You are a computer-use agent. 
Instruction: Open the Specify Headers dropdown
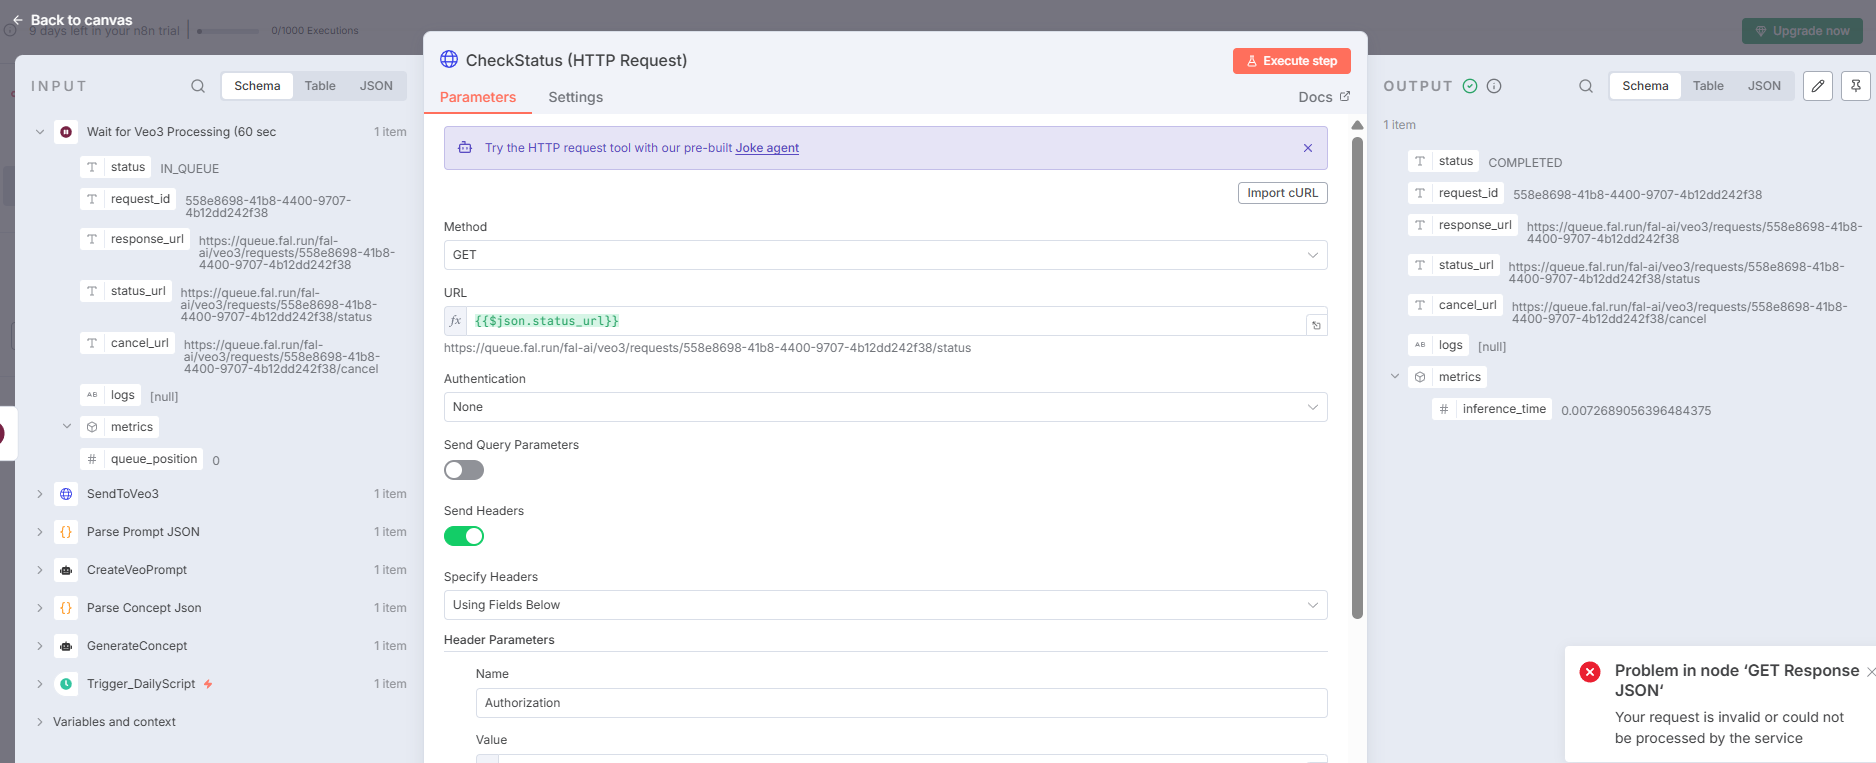(885, 605)
